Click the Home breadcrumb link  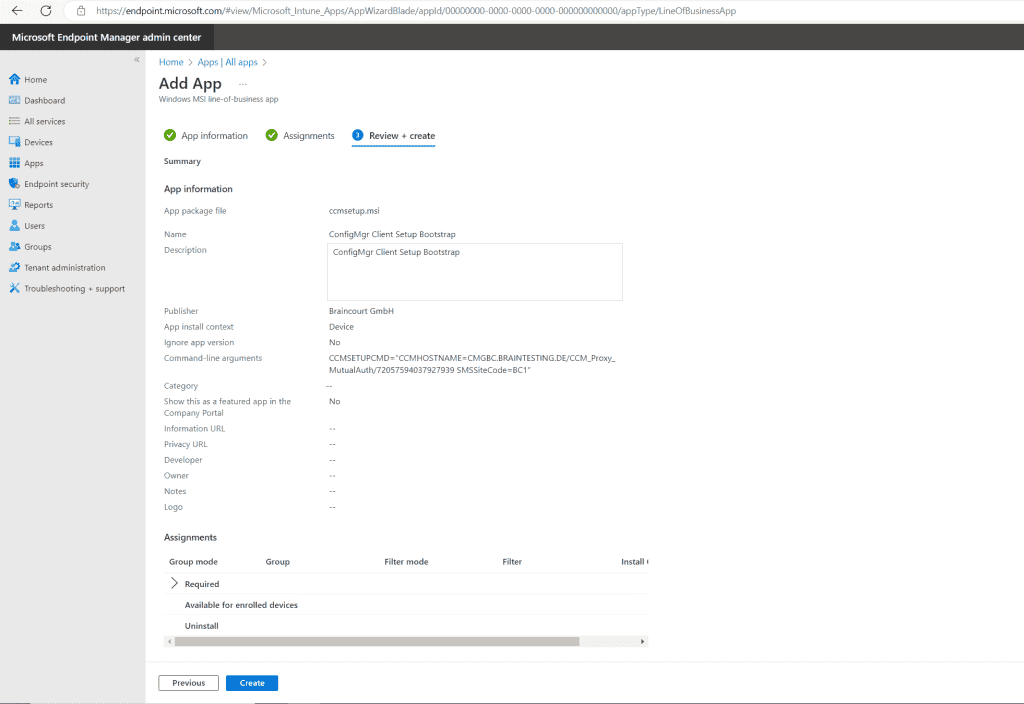pyautogui.click(x=170, y=61)
